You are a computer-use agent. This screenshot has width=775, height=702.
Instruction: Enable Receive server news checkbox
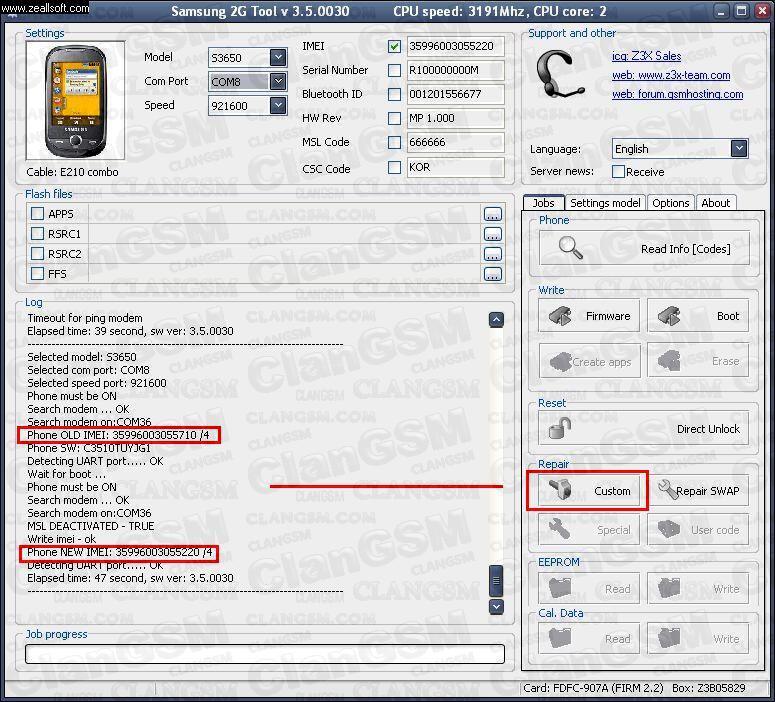(x=618, y=172)
